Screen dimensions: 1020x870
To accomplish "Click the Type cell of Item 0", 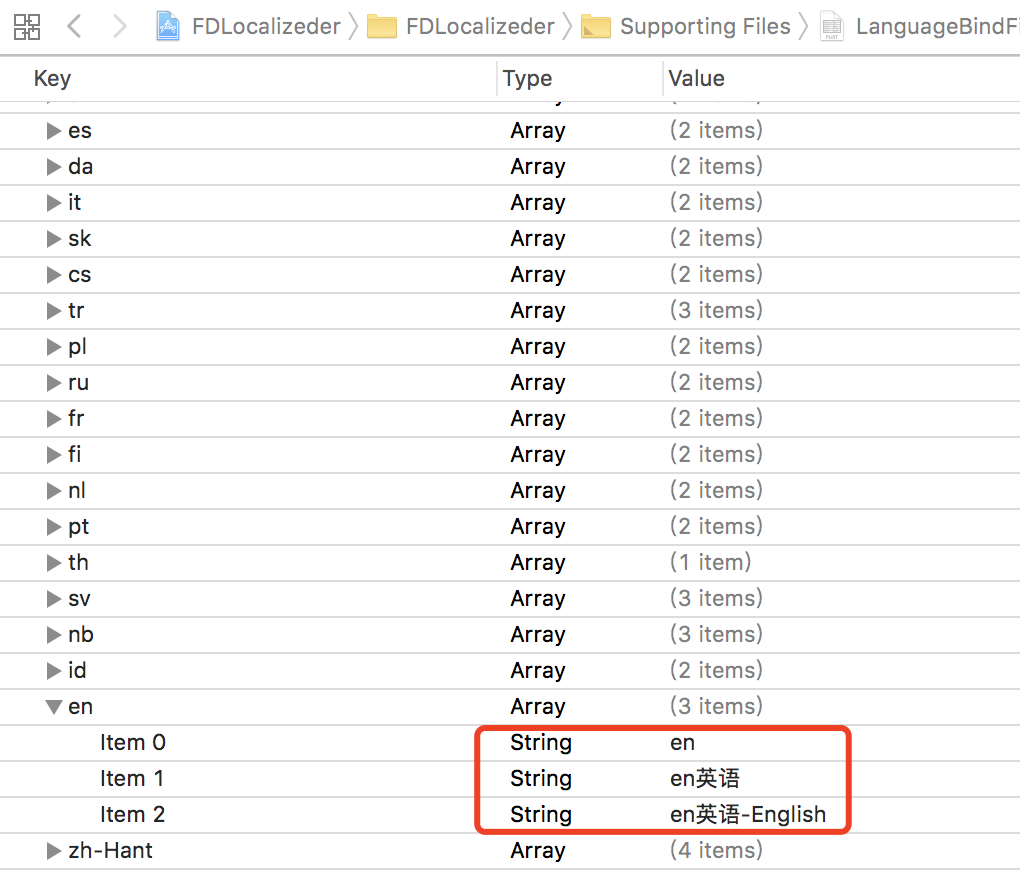I will pyautogui.click(x=541, y=742).
